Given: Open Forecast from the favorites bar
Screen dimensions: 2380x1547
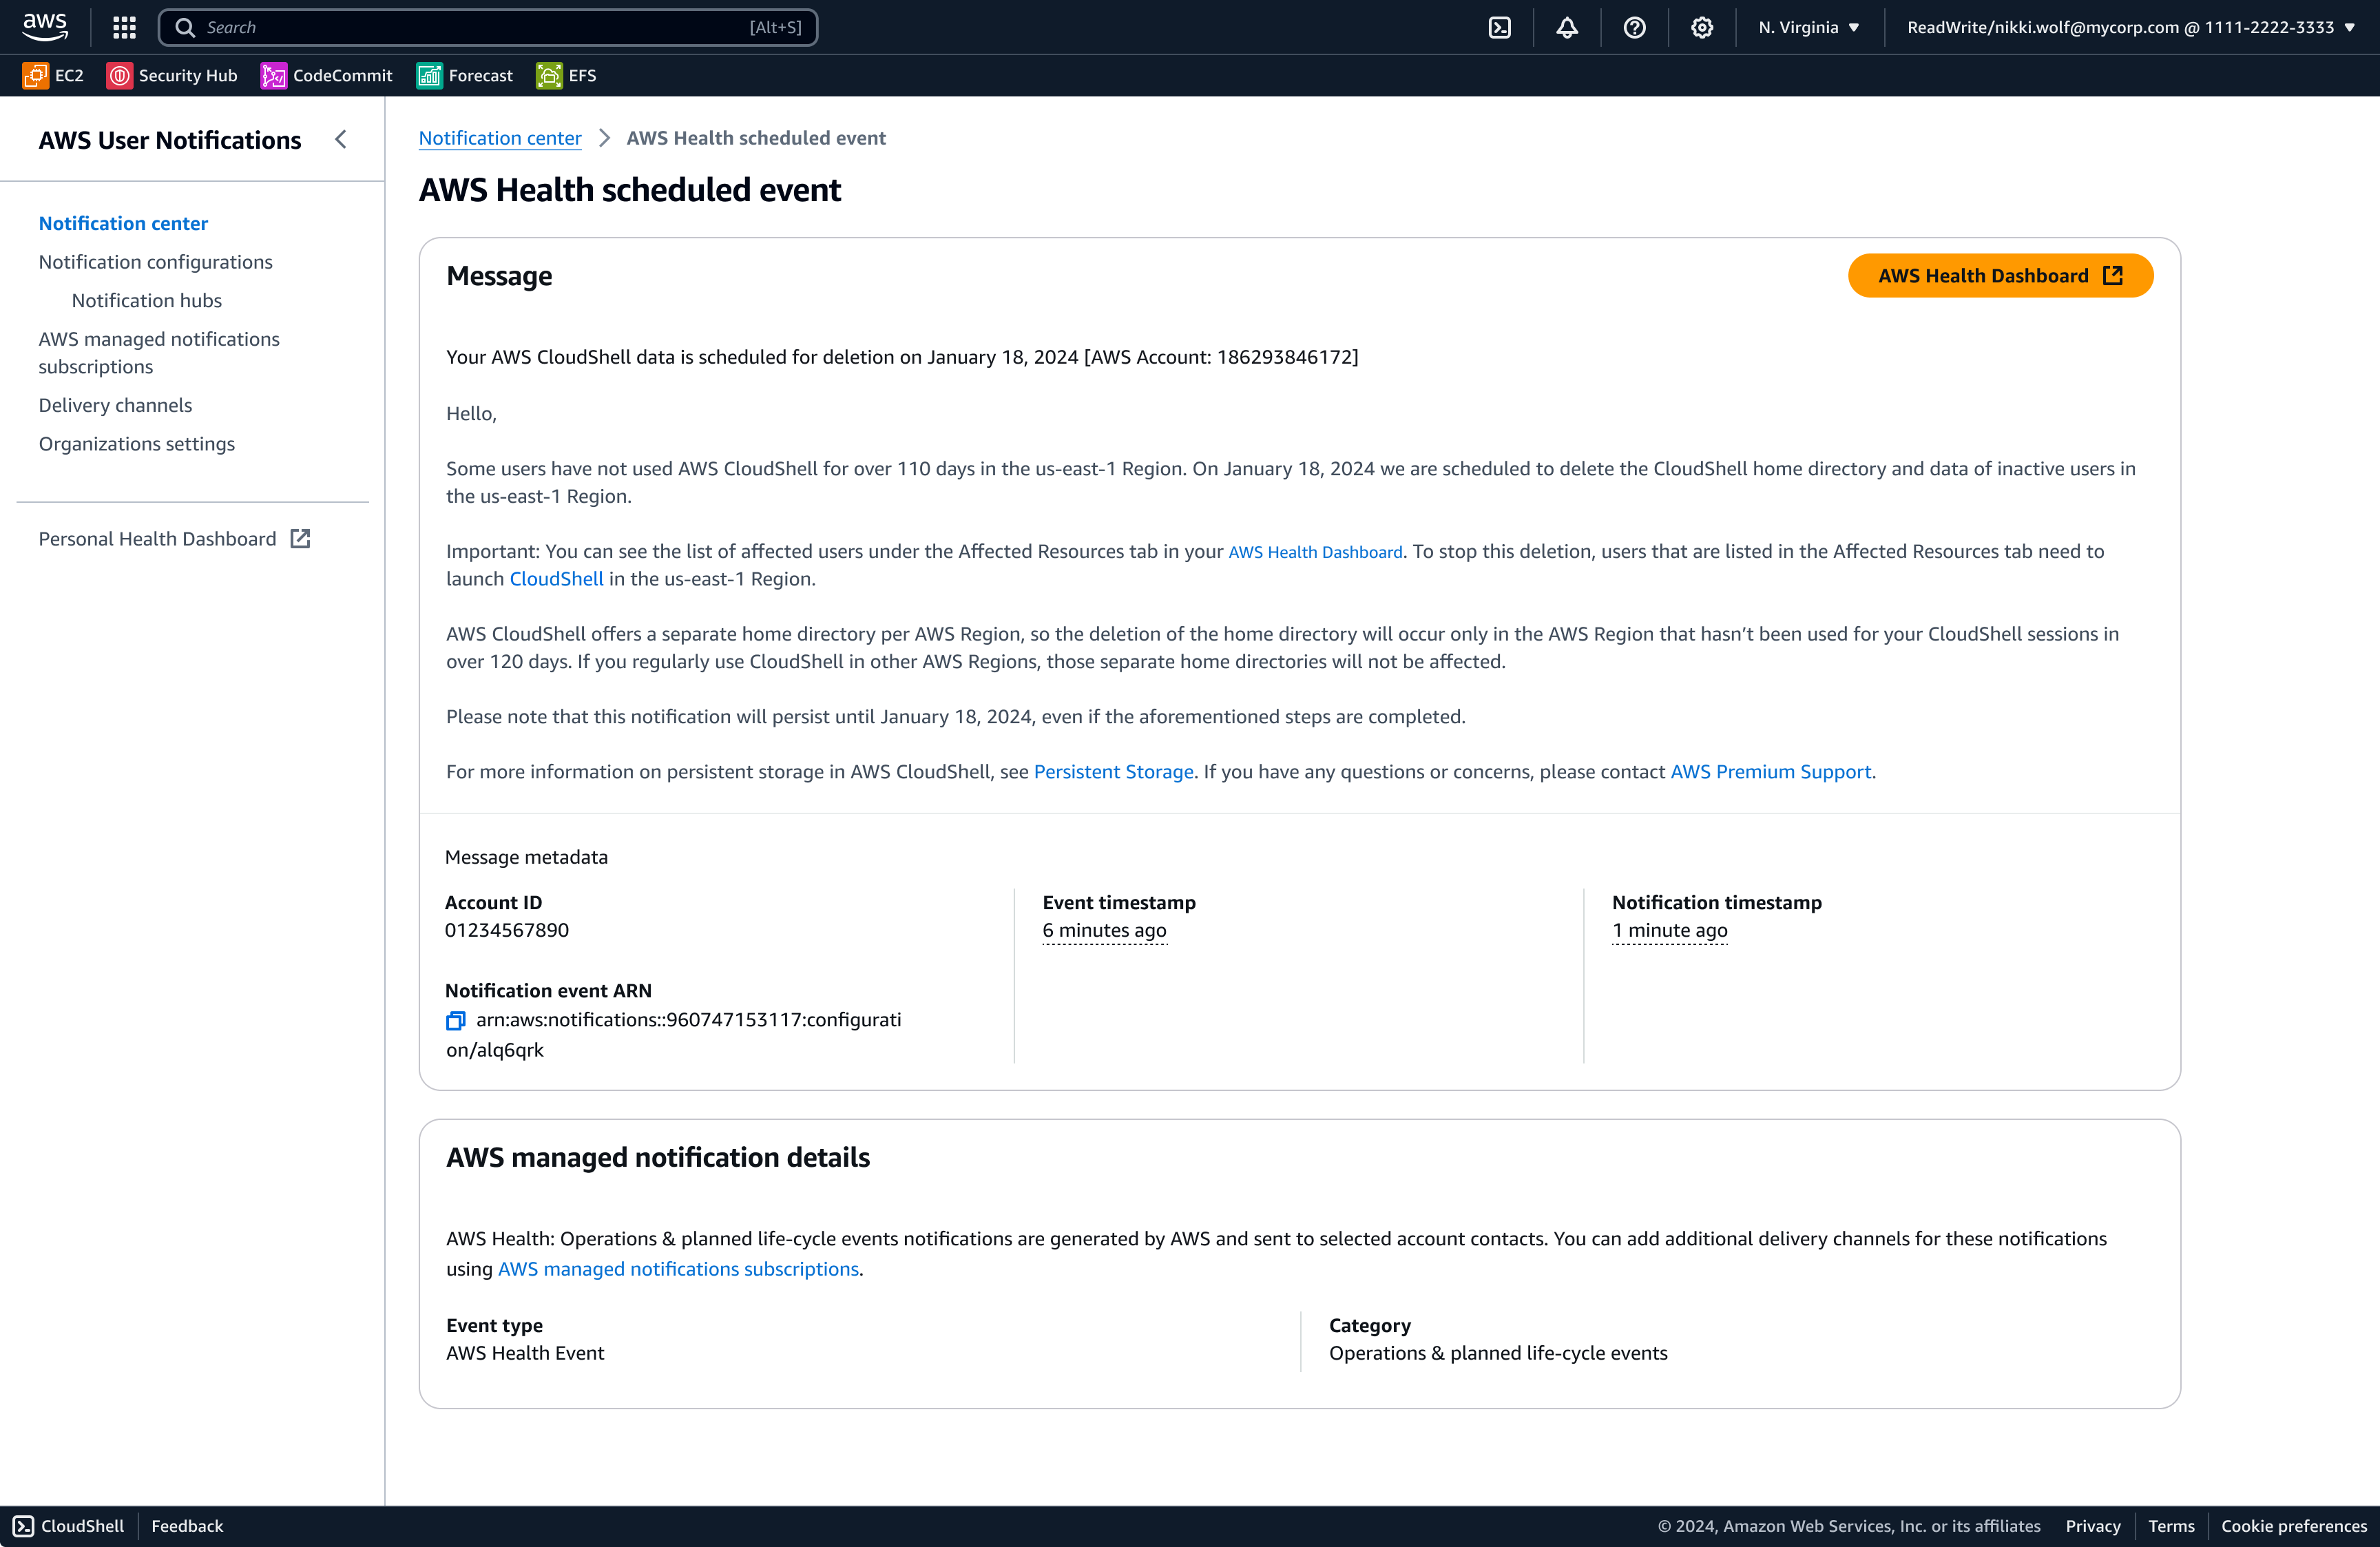Looking at the screenshot, I should 465,75.
